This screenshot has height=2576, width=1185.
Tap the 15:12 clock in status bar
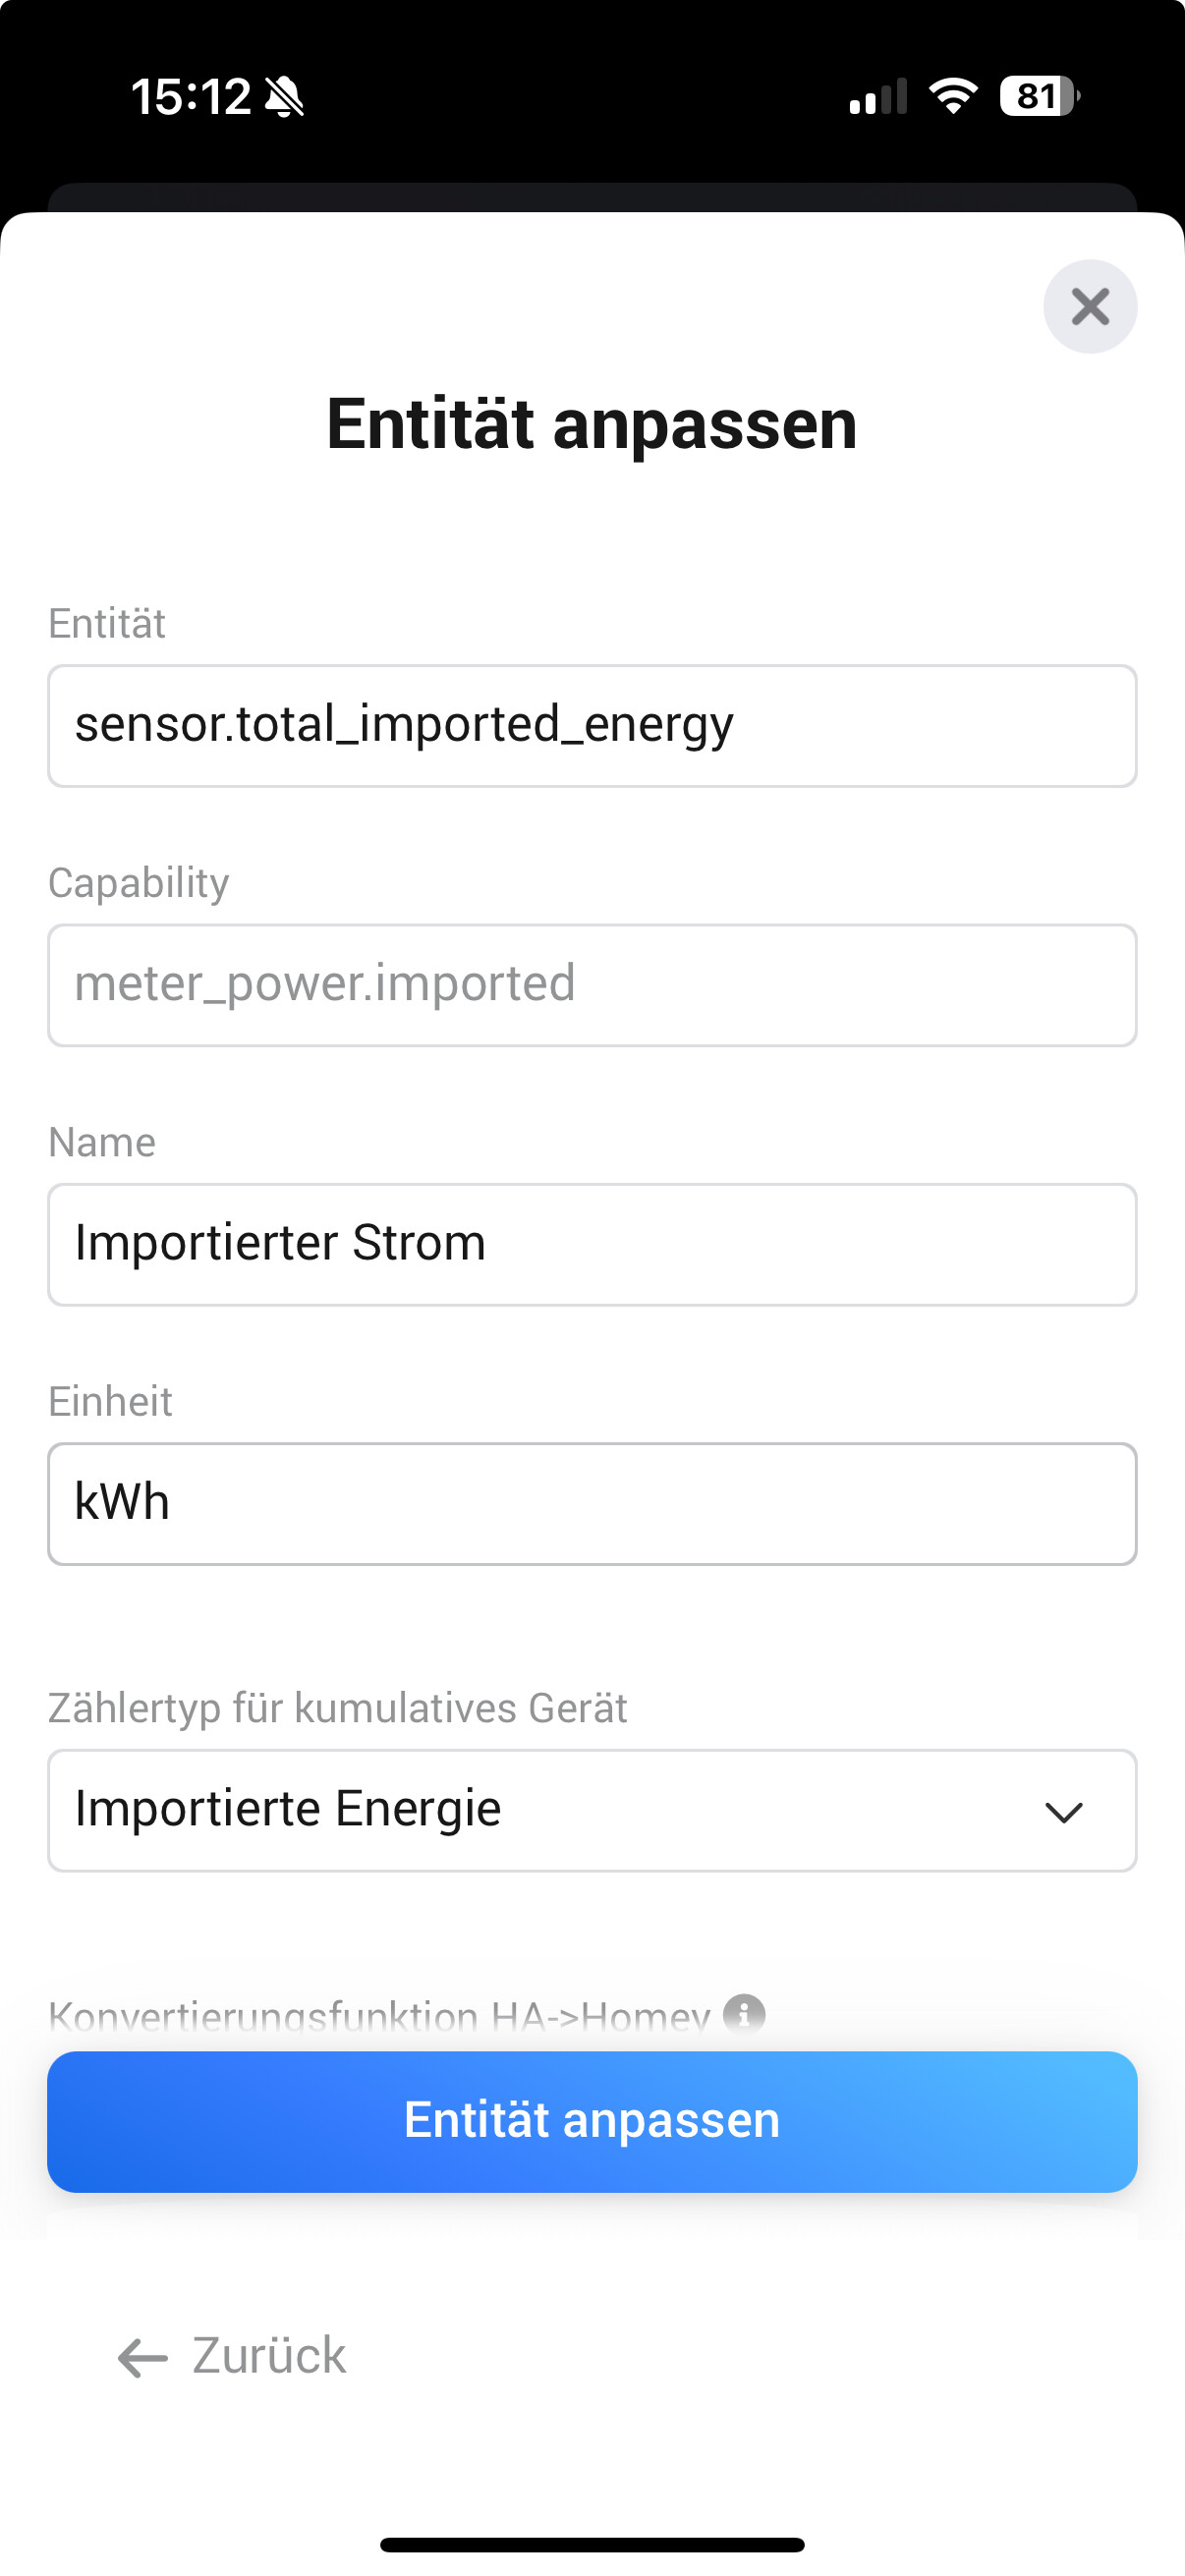point(190,98)
